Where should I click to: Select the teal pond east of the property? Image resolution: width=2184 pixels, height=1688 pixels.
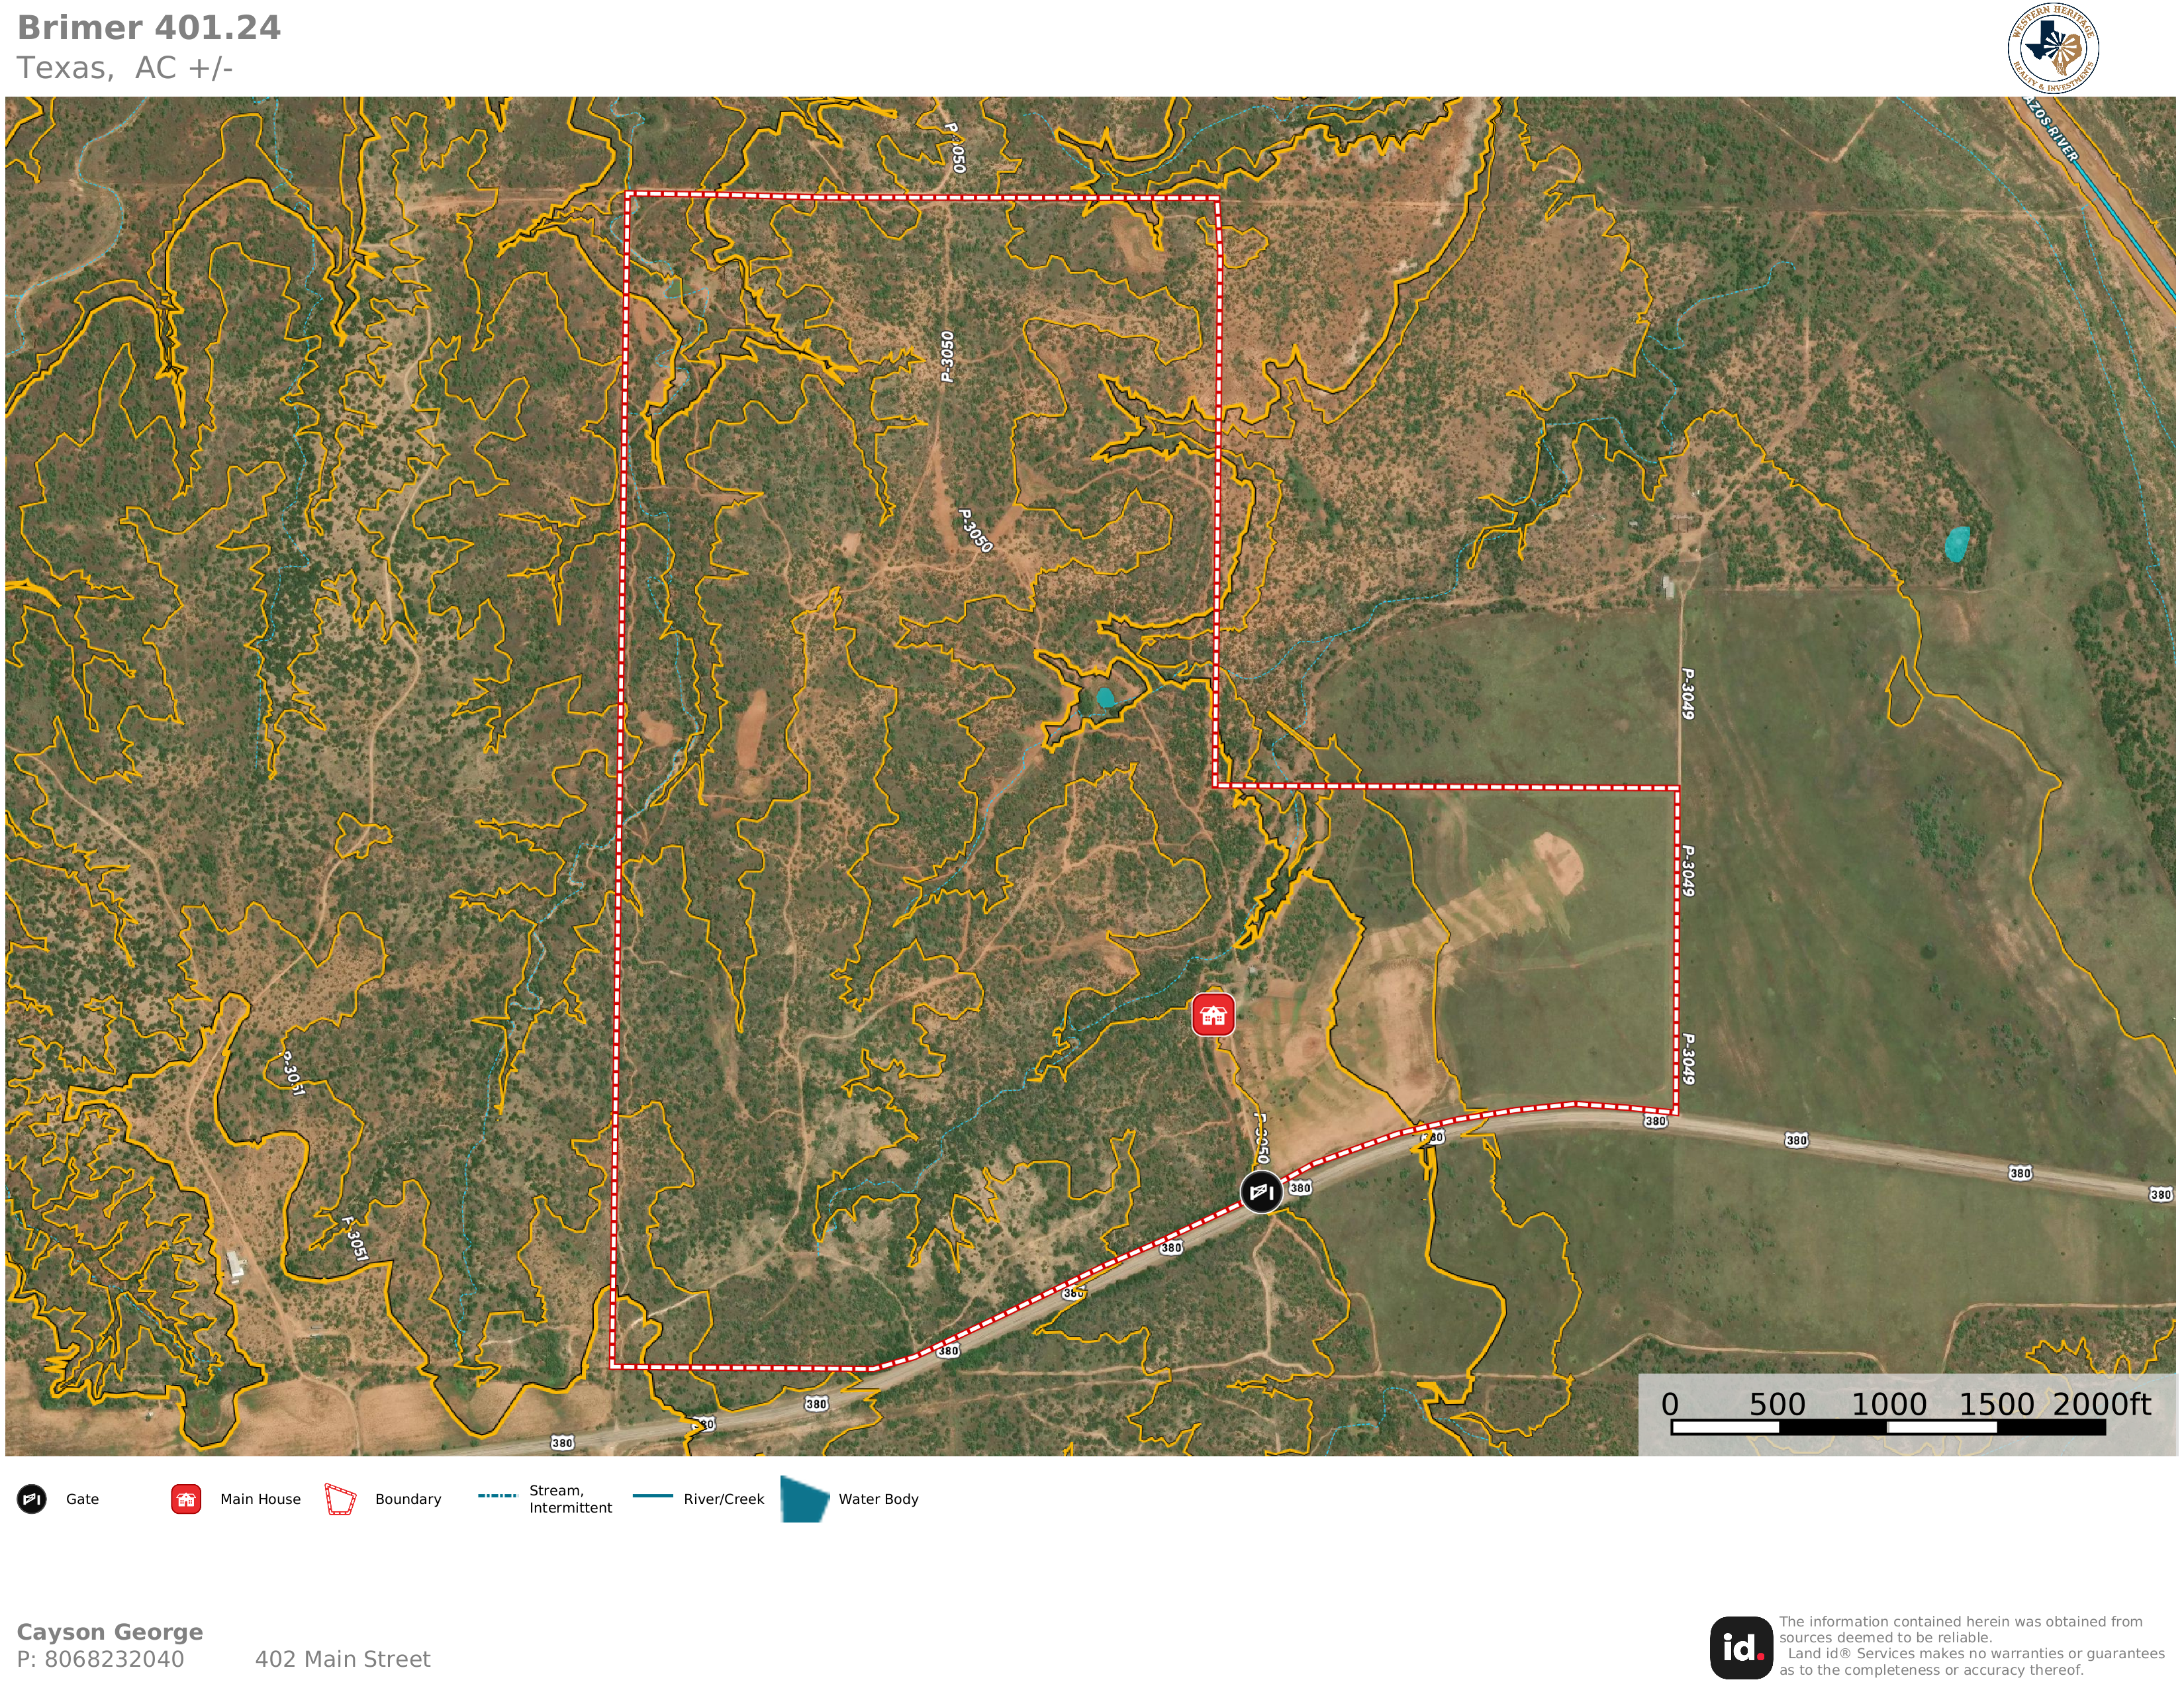click(1957, 544)
